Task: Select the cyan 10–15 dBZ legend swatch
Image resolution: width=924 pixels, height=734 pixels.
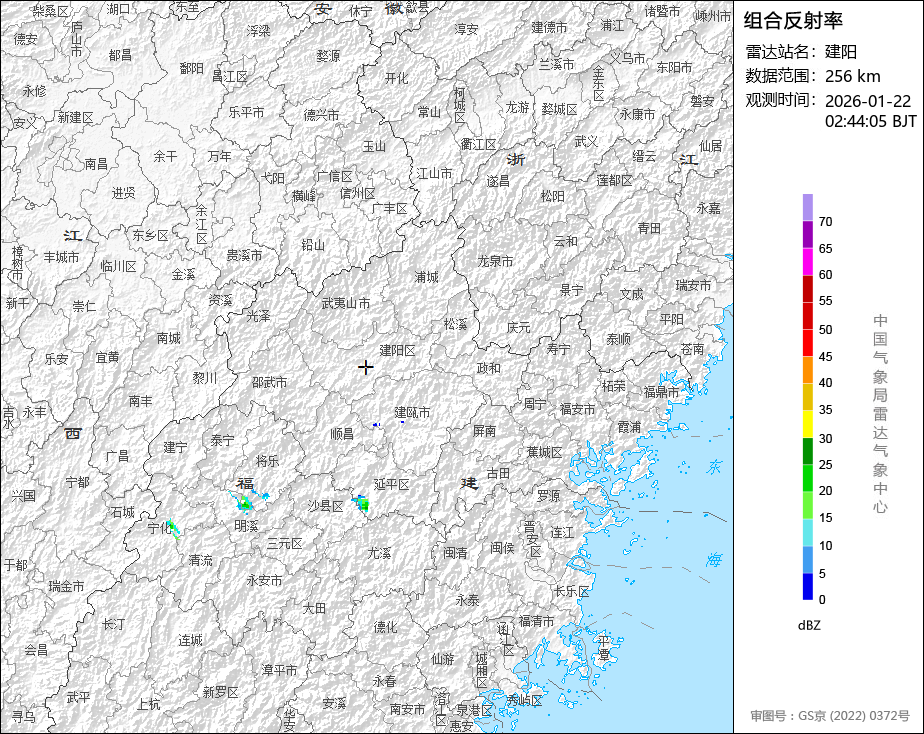Action: click(807, 532)
